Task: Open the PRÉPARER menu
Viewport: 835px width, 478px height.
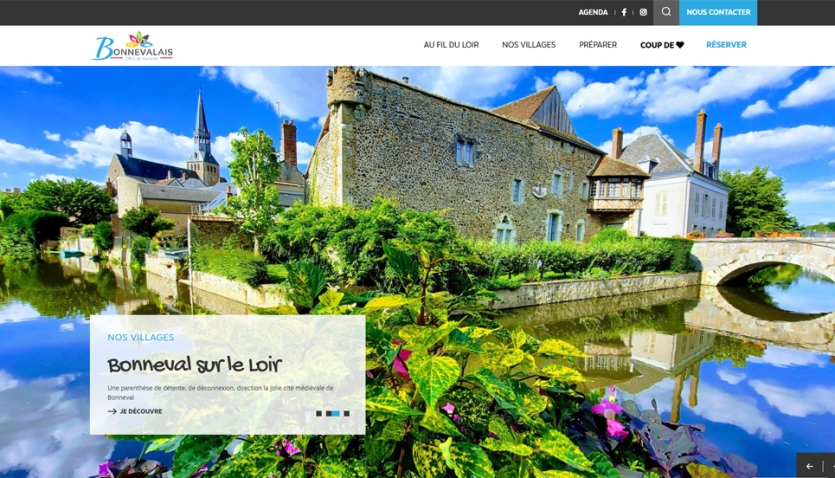Action: pos(597,45)
